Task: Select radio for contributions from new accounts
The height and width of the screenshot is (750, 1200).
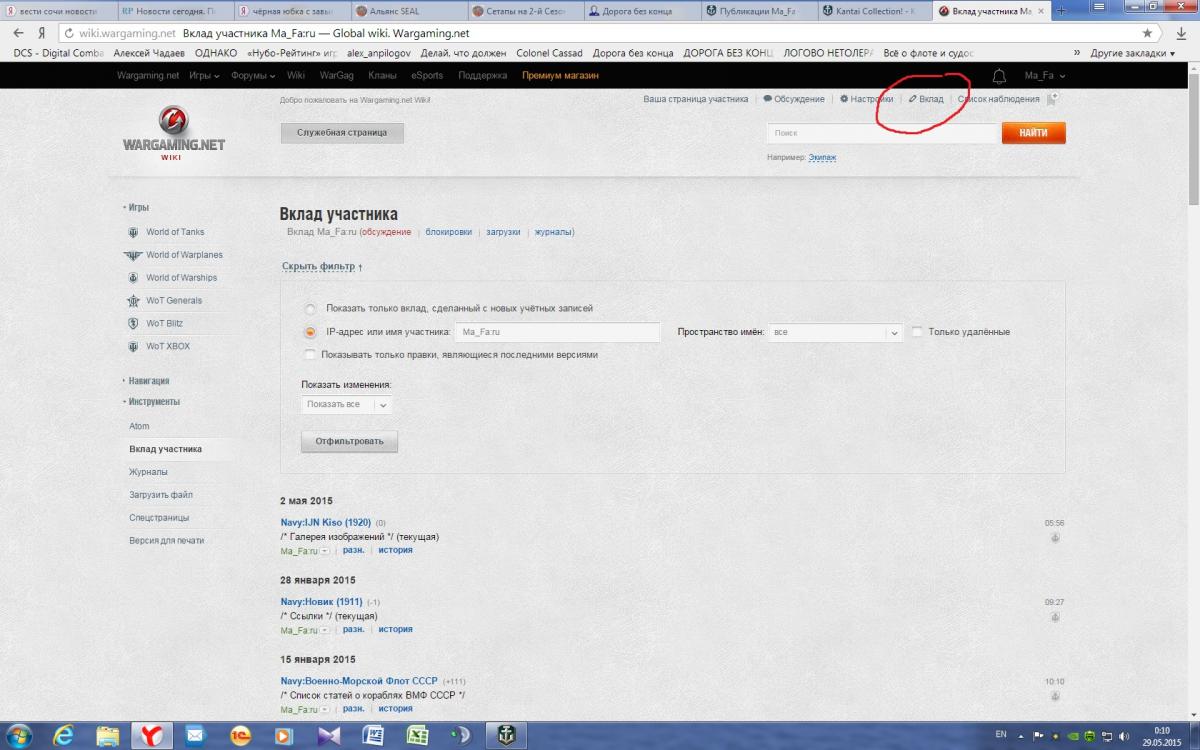Action: [310, 308]
